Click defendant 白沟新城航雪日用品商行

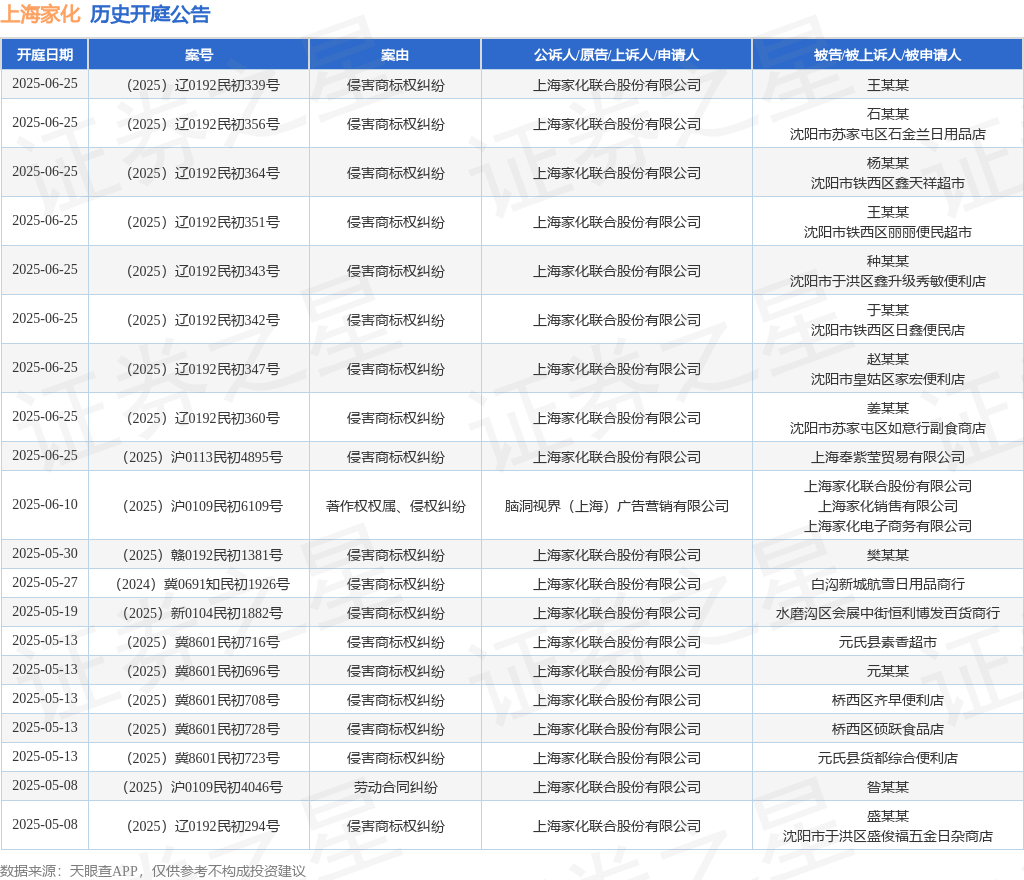pos(888,584)
